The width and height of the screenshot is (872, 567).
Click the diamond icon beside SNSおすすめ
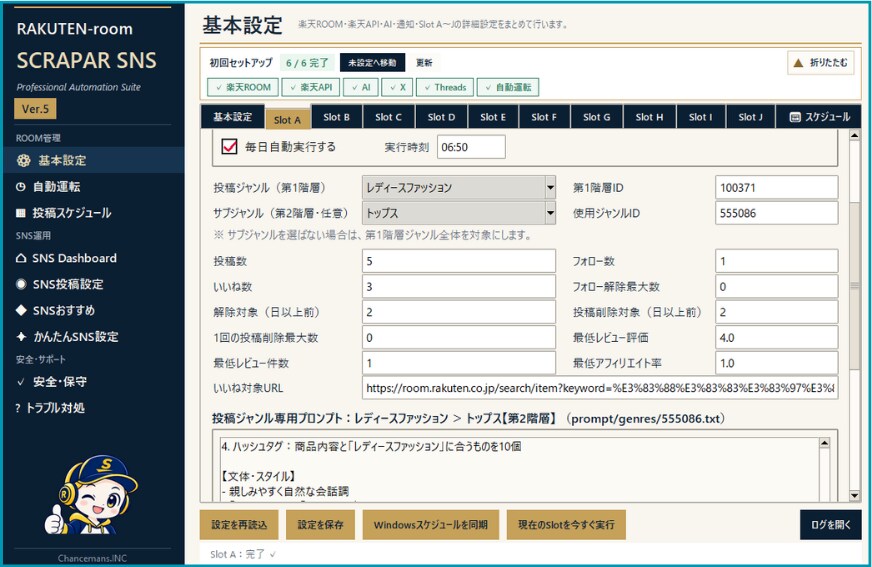coord(21,310)
